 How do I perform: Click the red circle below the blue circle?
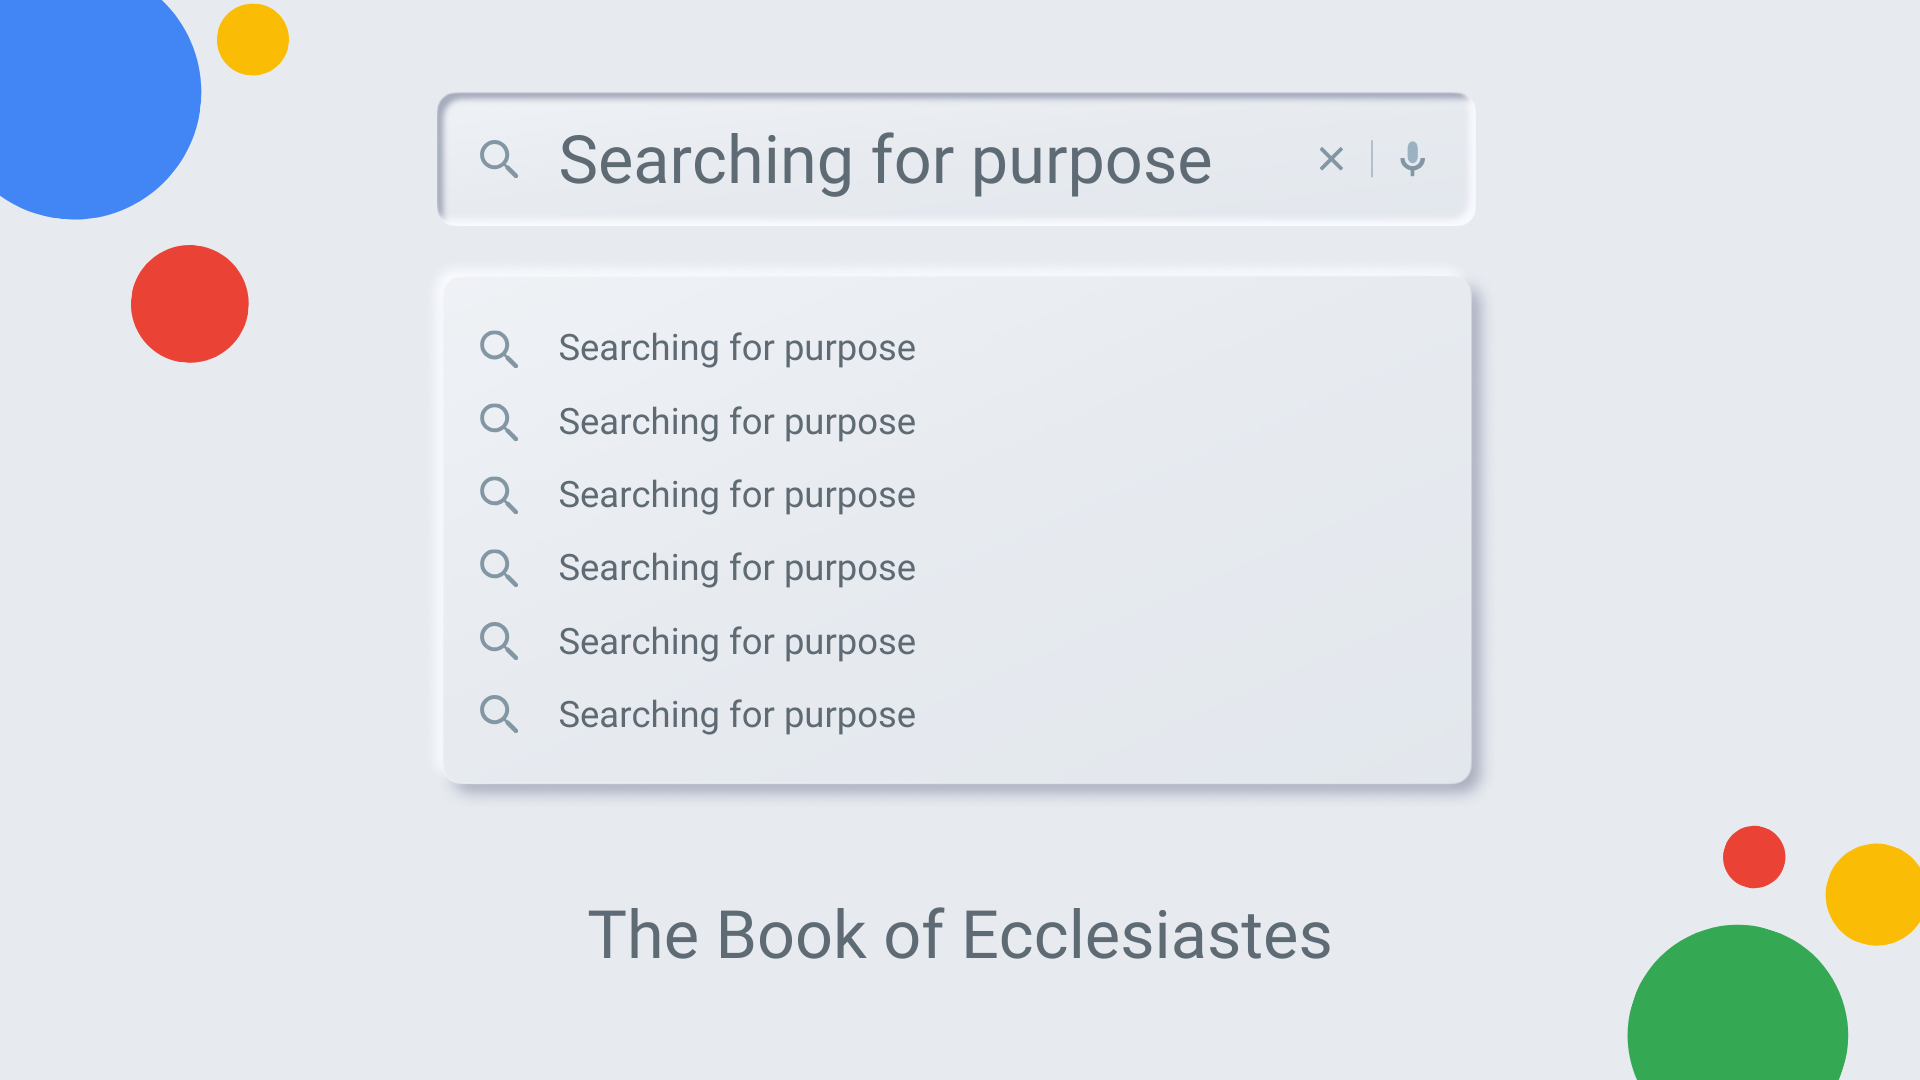[x=190, y=304]
